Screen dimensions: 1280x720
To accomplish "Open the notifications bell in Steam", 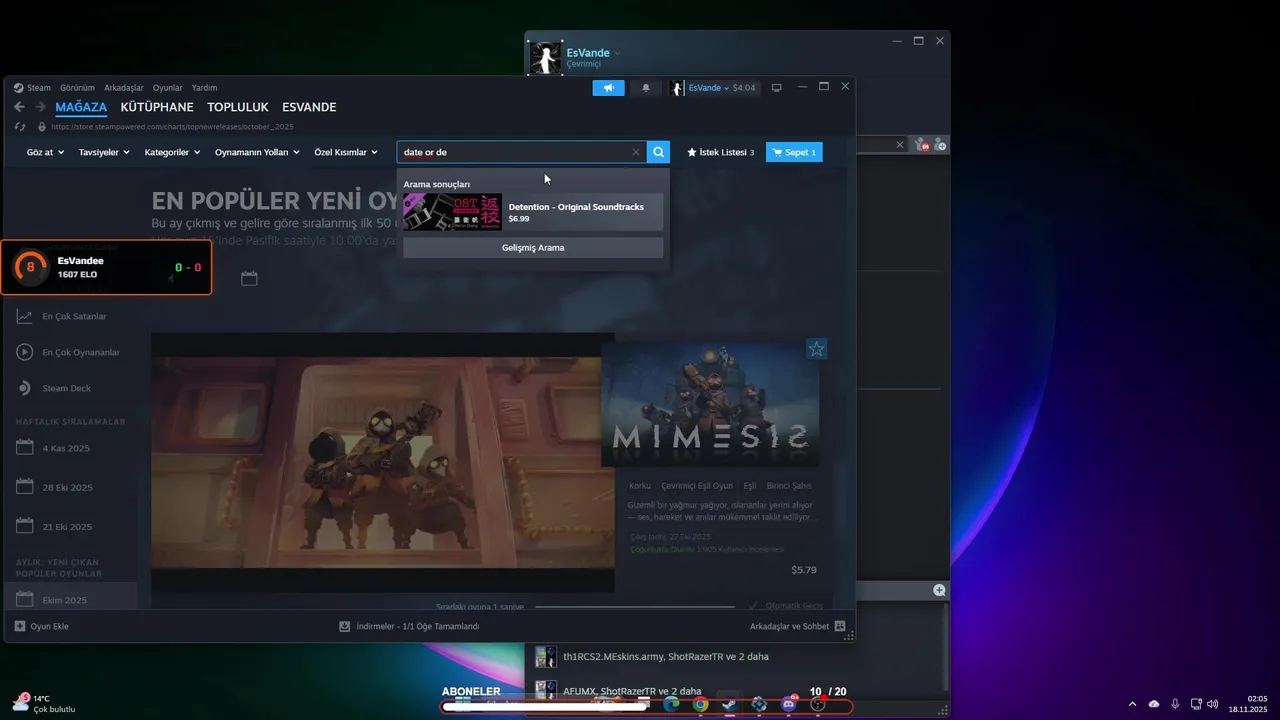I will 646,88.
